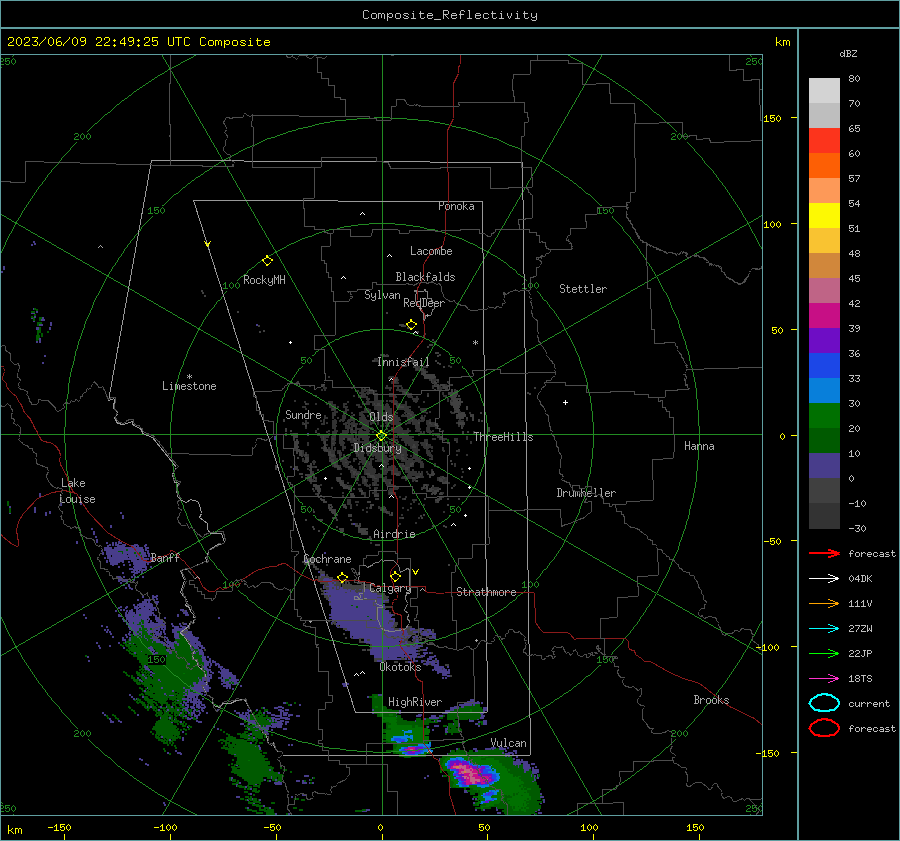Screen dimensions: 900x841
Task: Select the 65 dBZ red swatch
Action: pyautogui.click(x=824, y=140)
